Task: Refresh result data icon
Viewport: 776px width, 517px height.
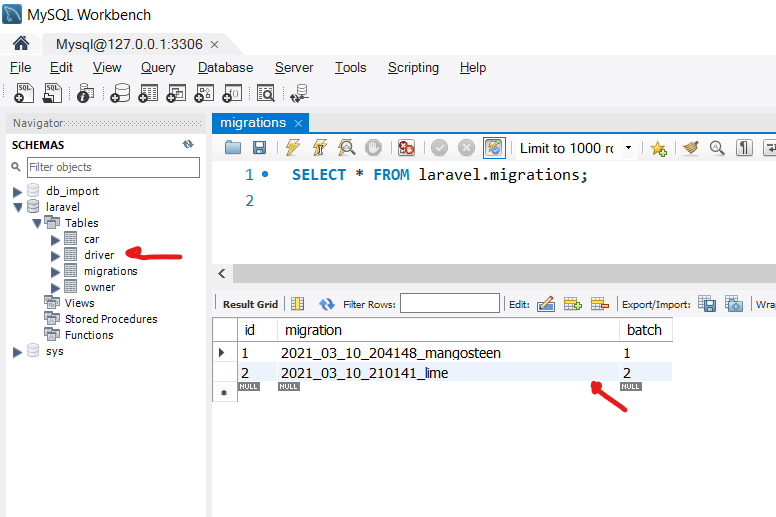Action: 327,304
